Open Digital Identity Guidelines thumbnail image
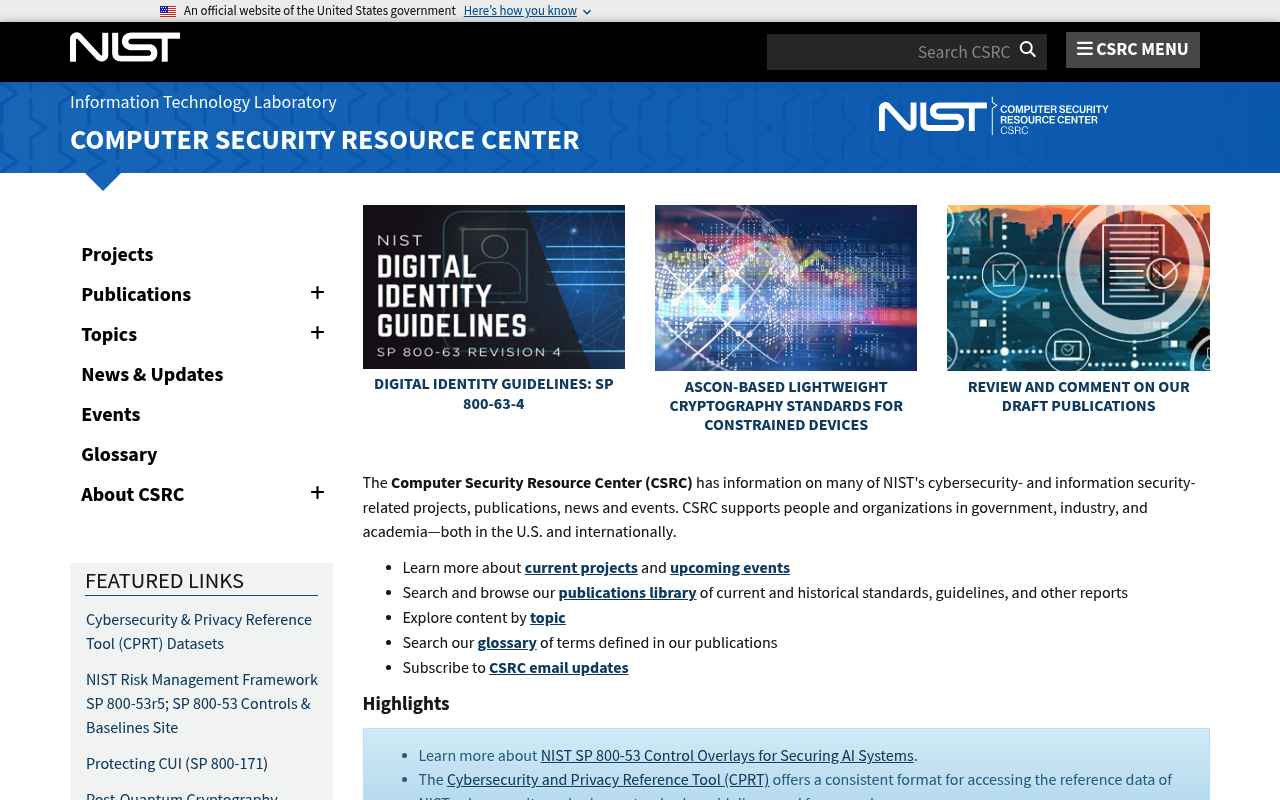 click(494, 287)
